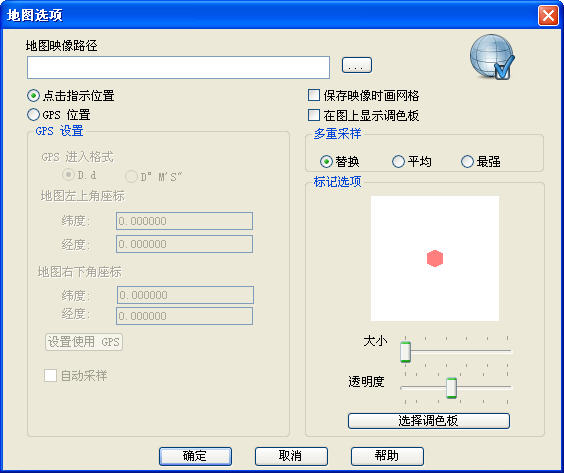
Task: Open help via the 帮助 button
Action: pyautogui.click(x=387, y=456)
